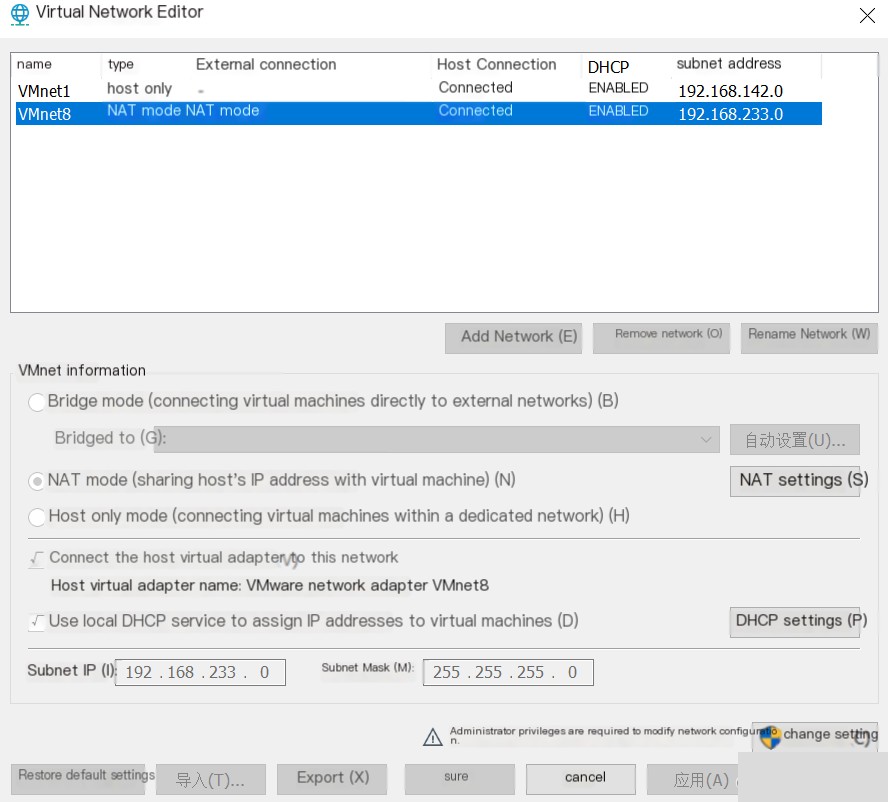Image resolution: width=888 pixels, height=802 pixels.
Task: Select Host only mode radio button
Action: click(37, 517)
